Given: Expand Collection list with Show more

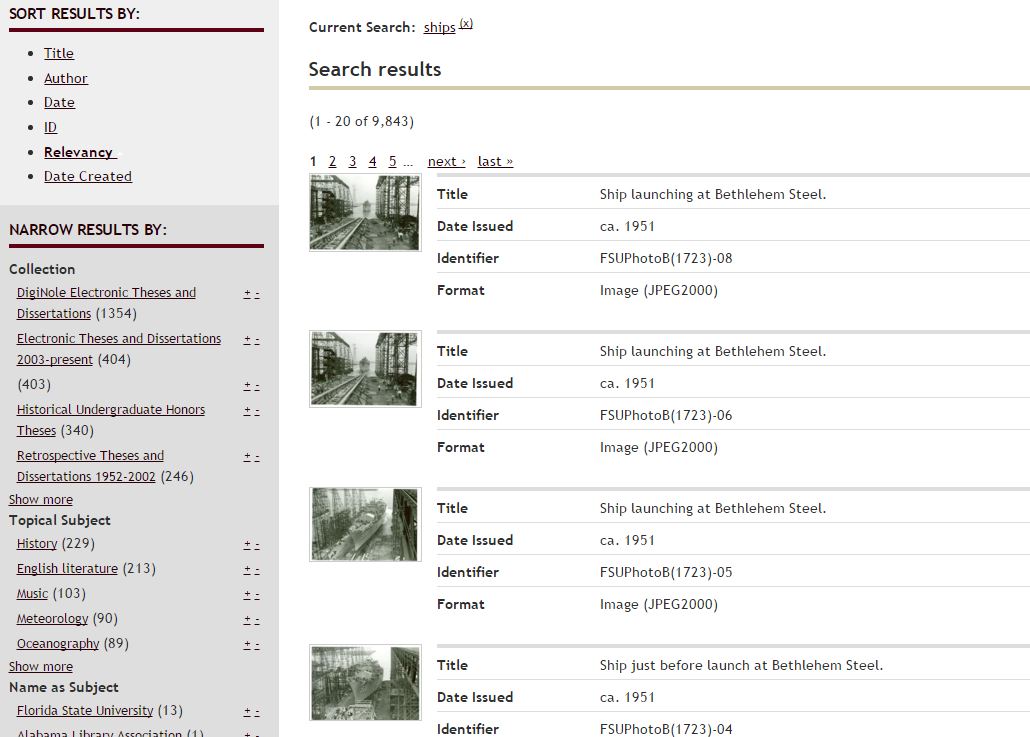Looking at the screenshot, I should coord(41,499).
